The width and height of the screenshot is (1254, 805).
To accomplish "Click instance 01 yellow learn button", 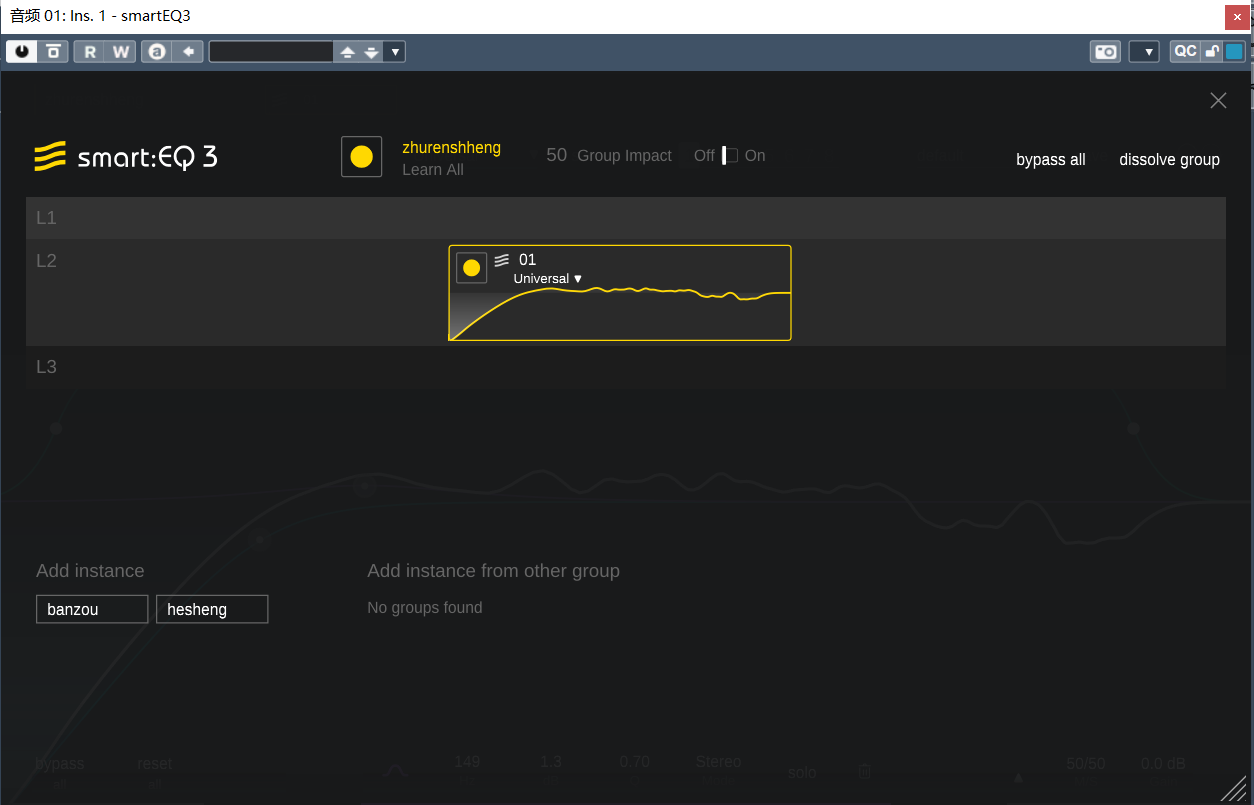I will point(472,268).
